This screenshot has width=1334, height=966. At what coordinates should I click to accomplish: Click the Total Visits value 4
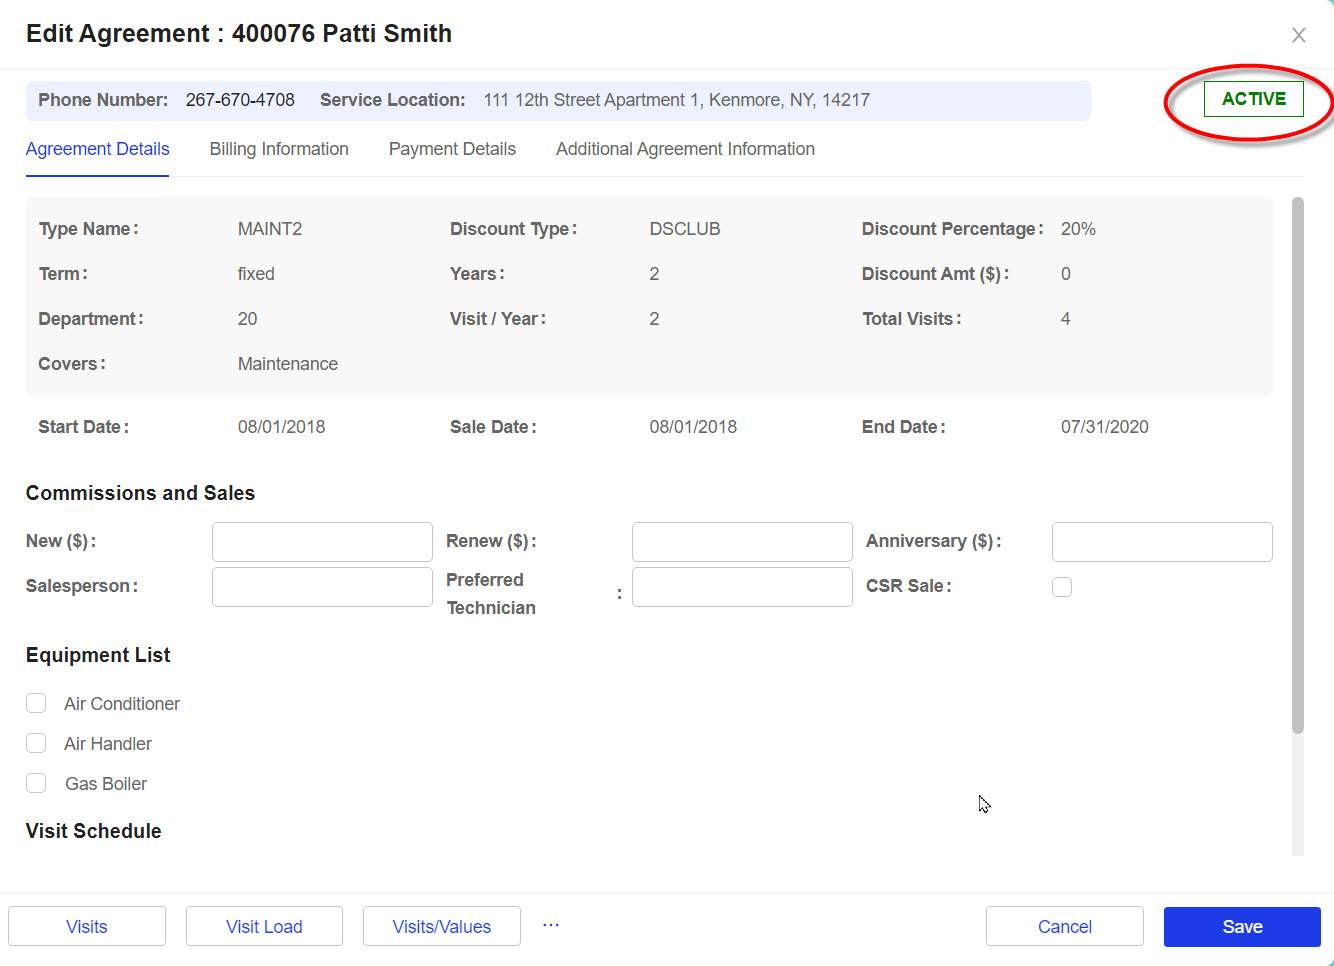pos(1066,319)
